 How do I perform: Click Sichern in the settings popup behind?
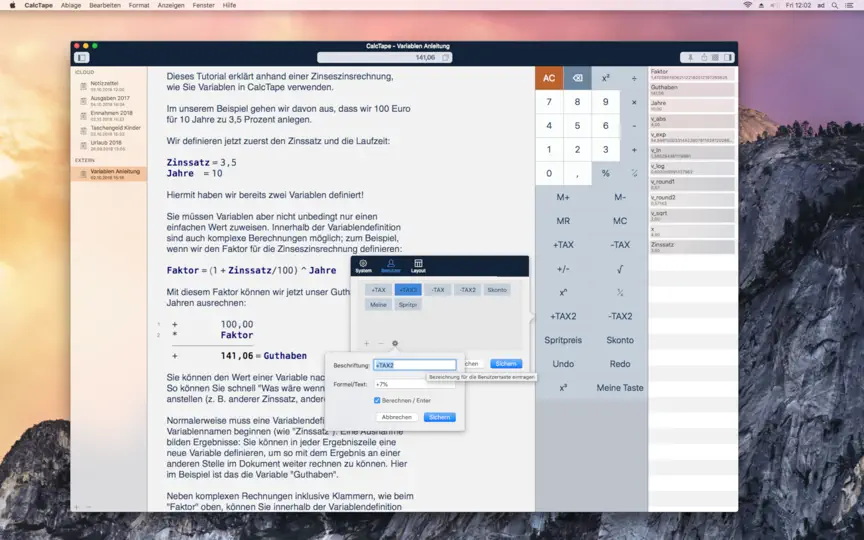[505, 364]
